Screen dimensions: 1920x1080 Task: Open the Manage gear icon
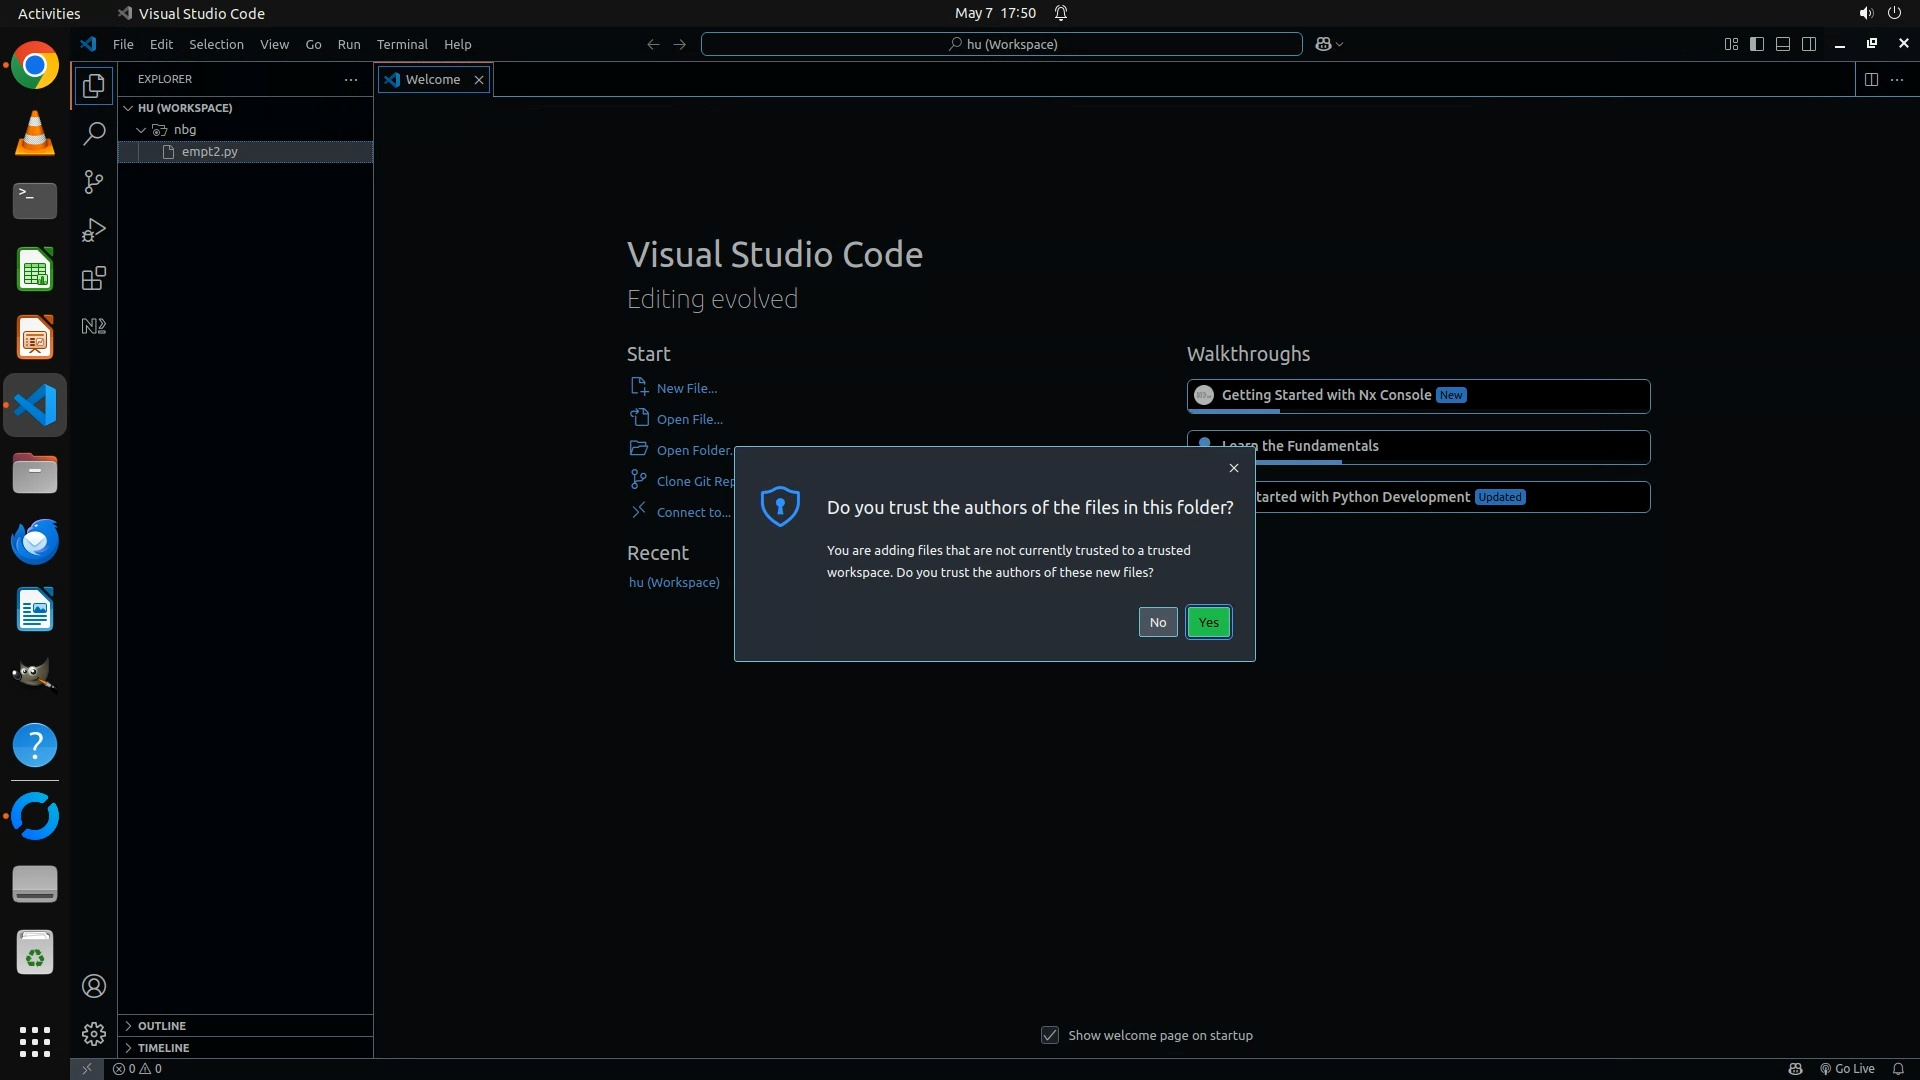point(93,1033)
